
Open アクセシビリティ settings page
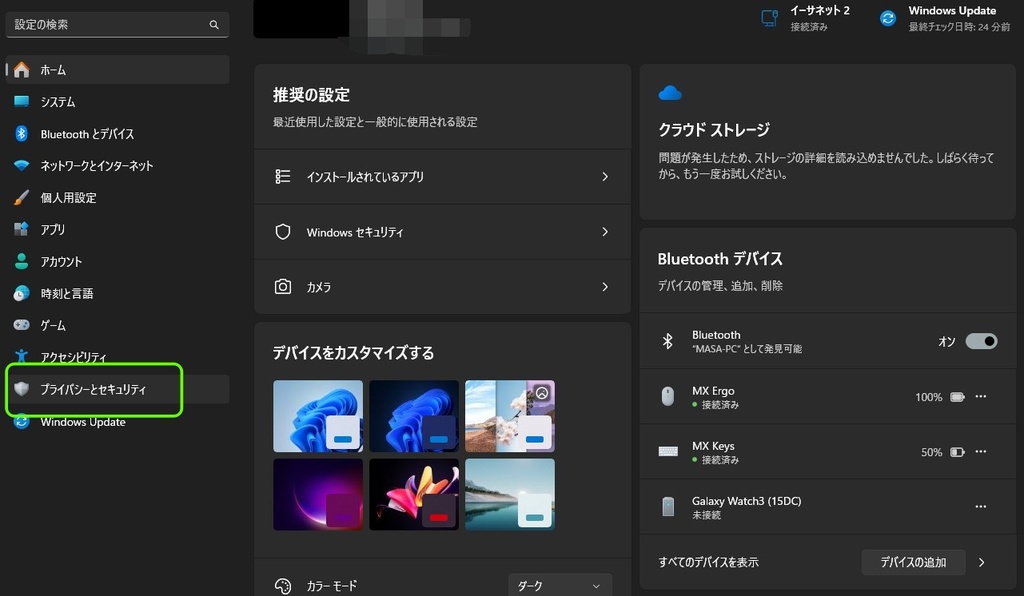[118, 357]
